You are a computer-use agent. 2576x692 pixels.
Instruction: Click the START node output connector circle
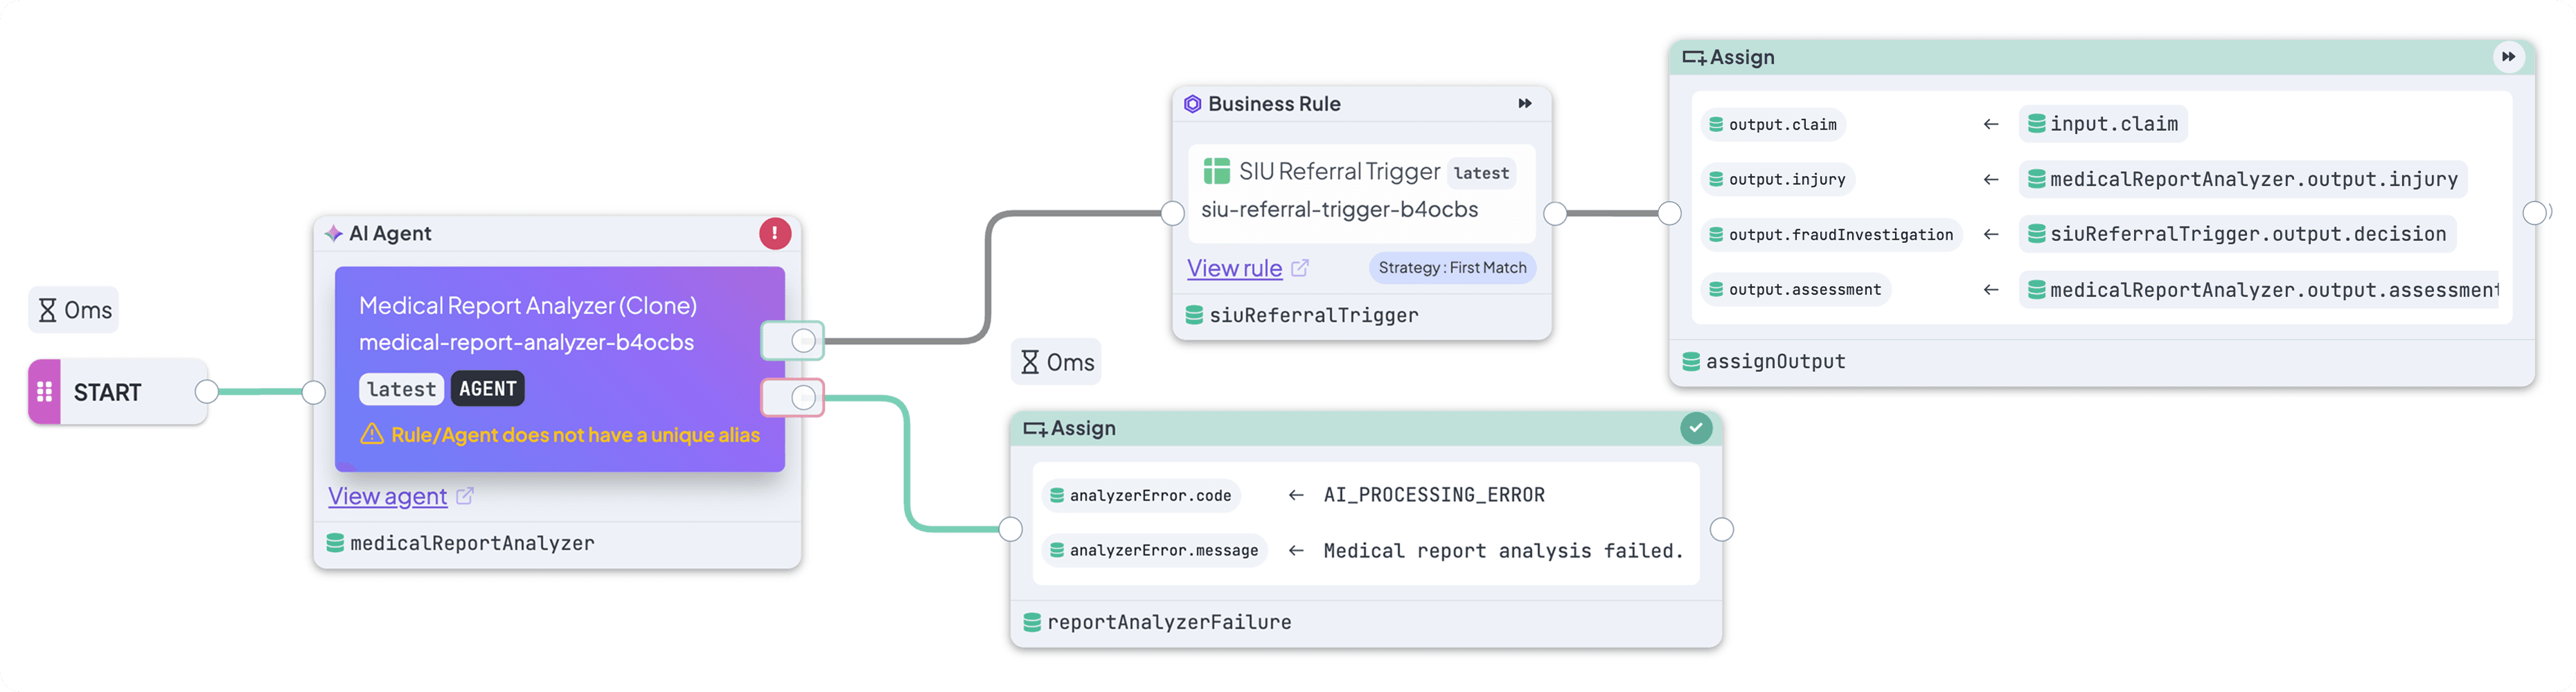tap(207, 392)
